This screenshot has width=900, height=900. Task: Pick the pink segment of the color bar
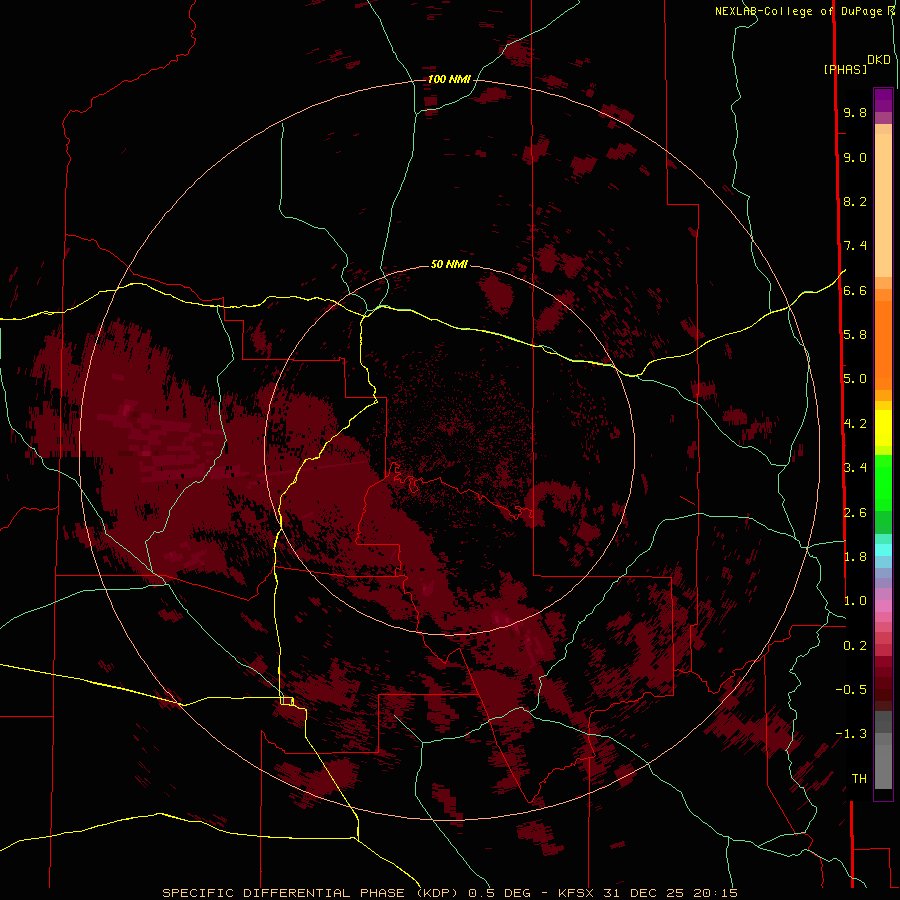(x=883, y=606)
